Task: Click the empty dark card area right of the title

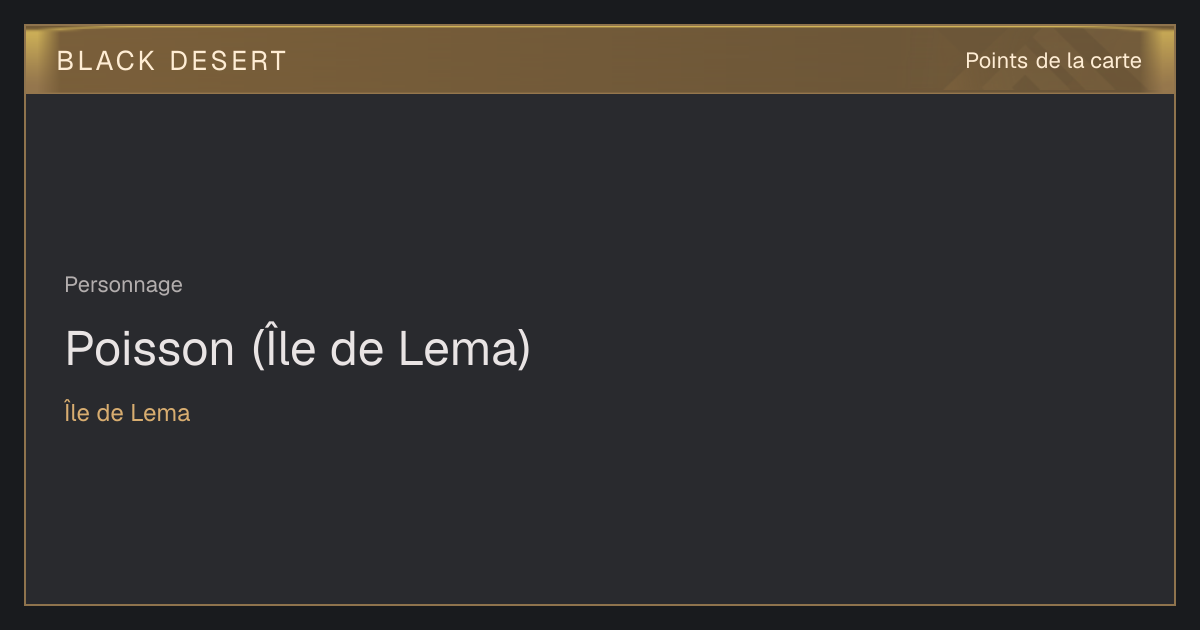Action: click(850, 348)
